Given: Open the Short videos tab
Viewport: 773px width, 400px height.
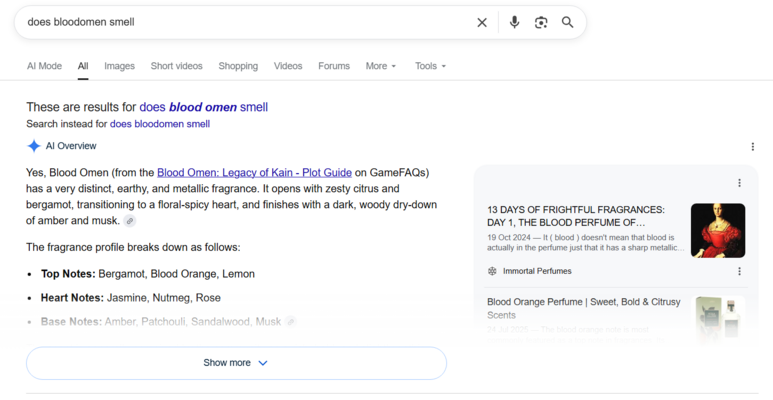Looking at the screenshot, I should (176, 66).
